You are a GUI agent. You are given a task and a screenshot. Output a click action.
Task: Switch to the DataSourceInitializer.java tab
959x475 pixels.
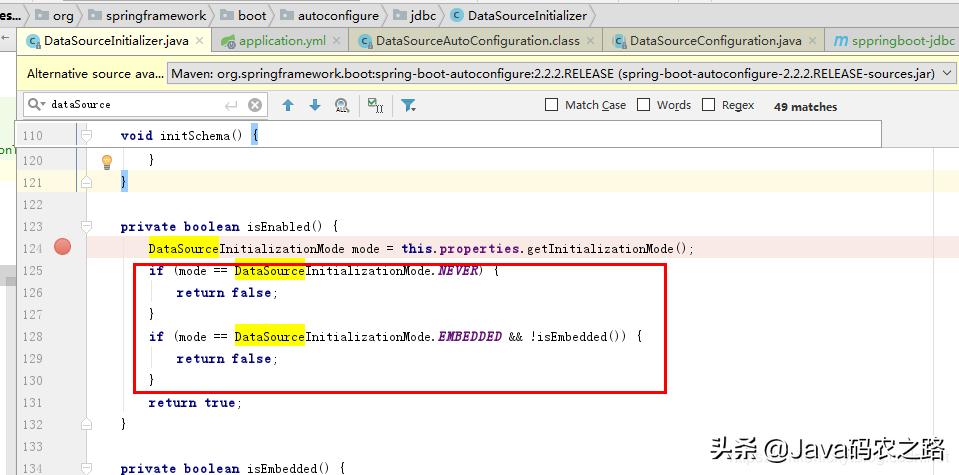(x=115, y=41)
